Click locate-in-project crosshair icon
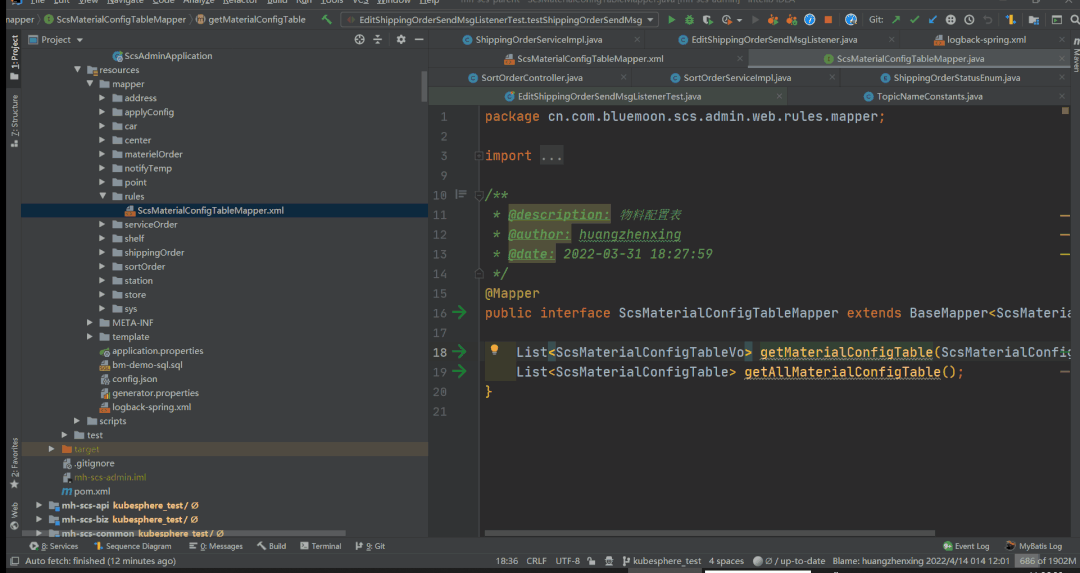 tap(360, 40)
